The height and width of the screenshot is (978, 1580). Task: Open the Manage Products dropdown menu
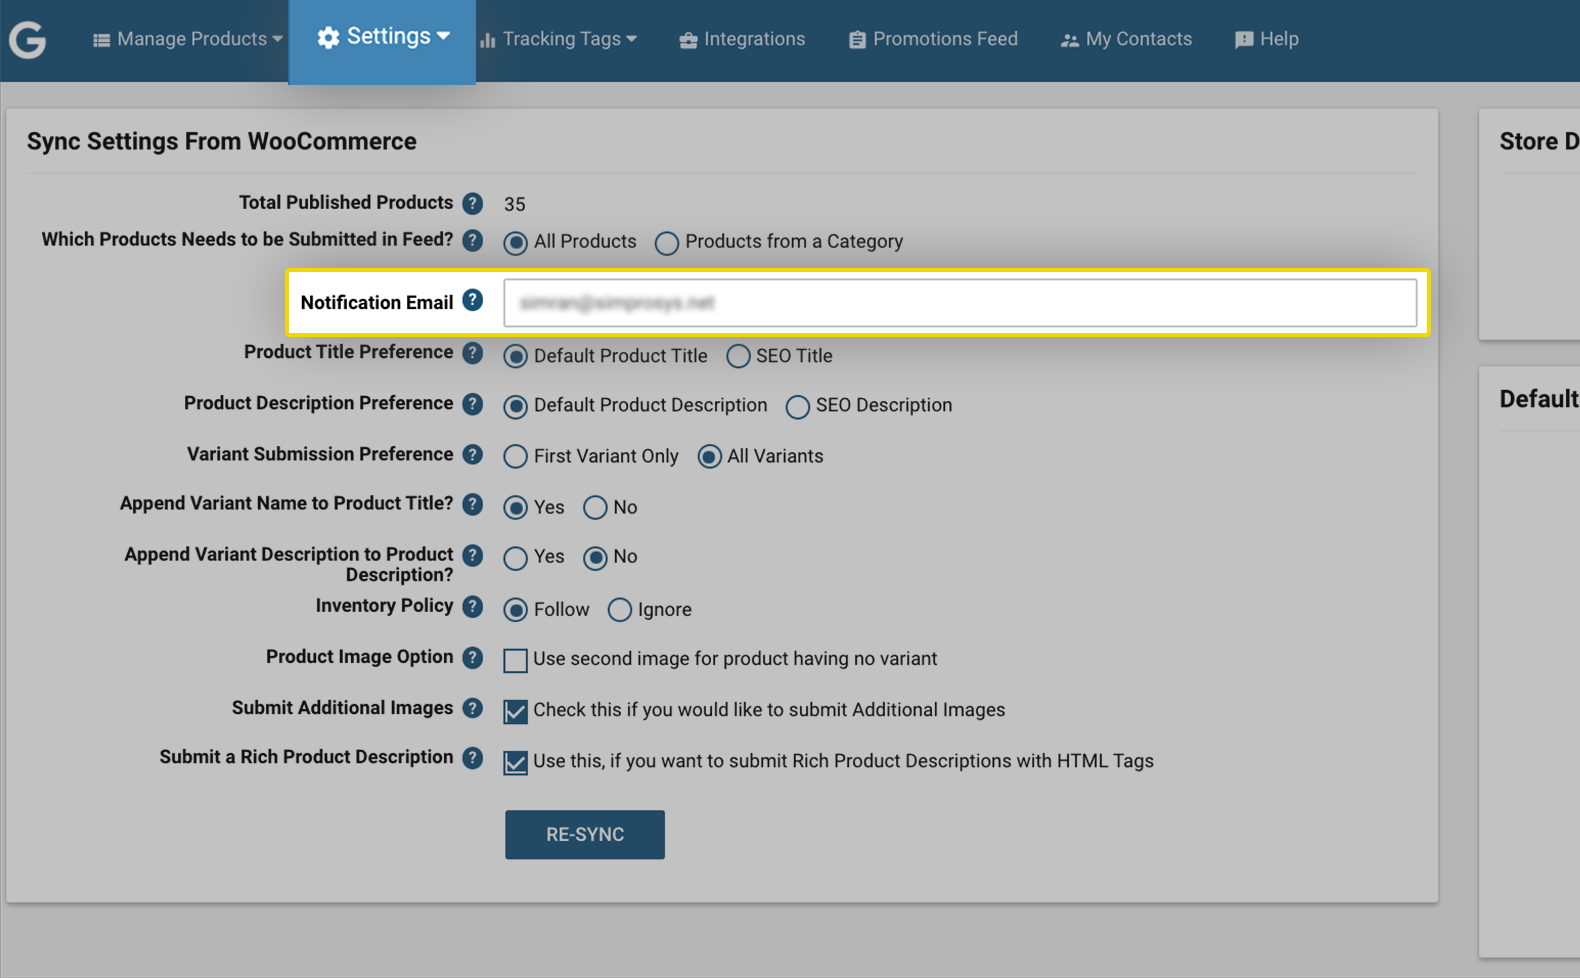click(188, 39)
